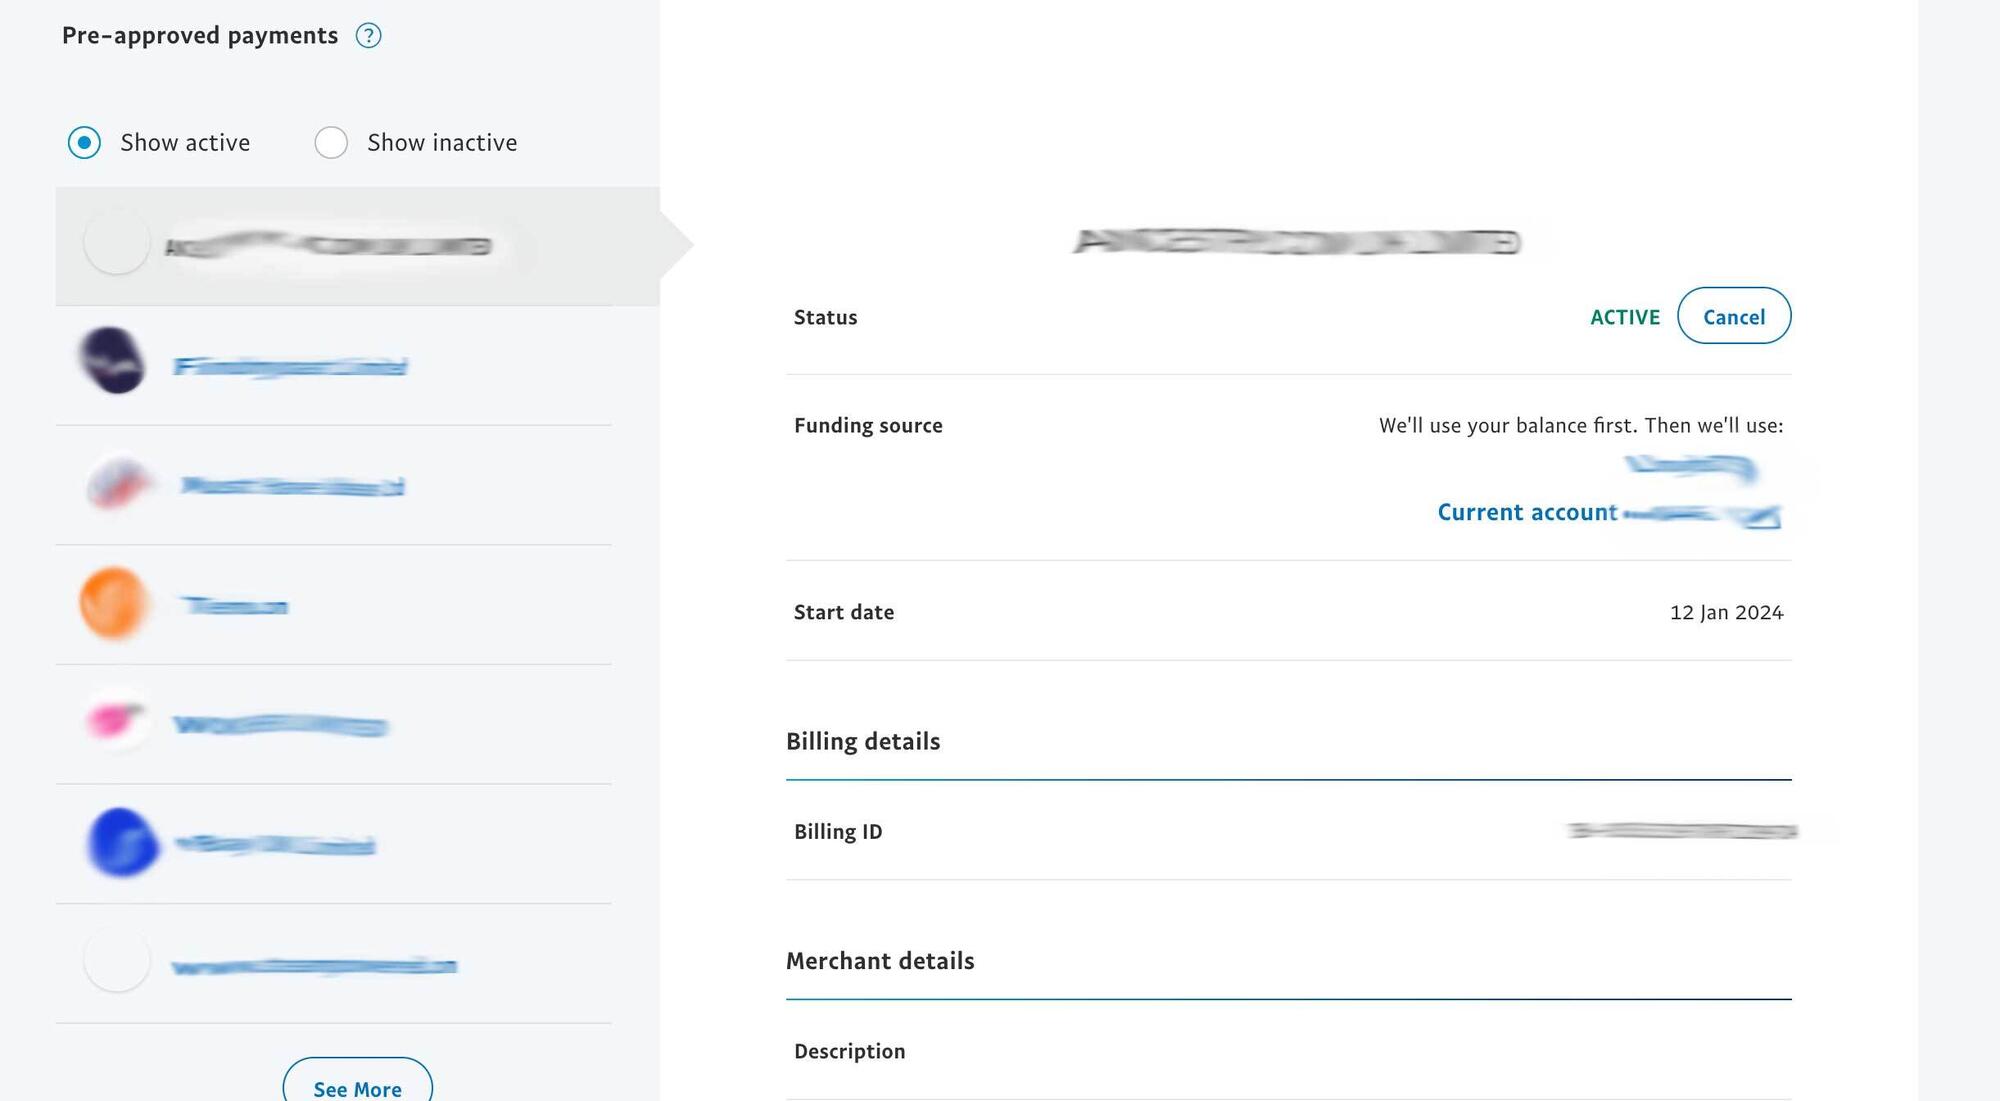Enable the Show inactive radio option
The height and width of the screenshot is (1101, 2000).
(331, 143)
